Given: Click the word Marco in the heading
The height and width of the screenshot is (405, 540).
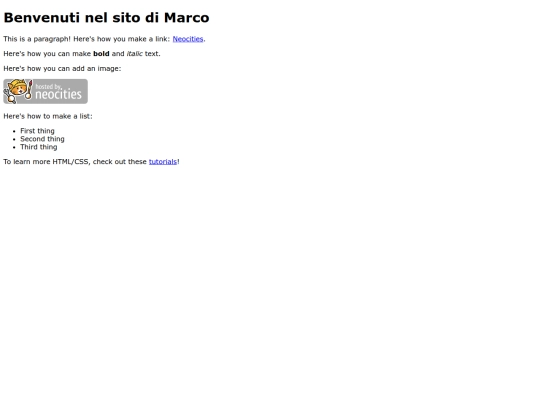Looking at the screenshot, I should click(x=187, y=18).
